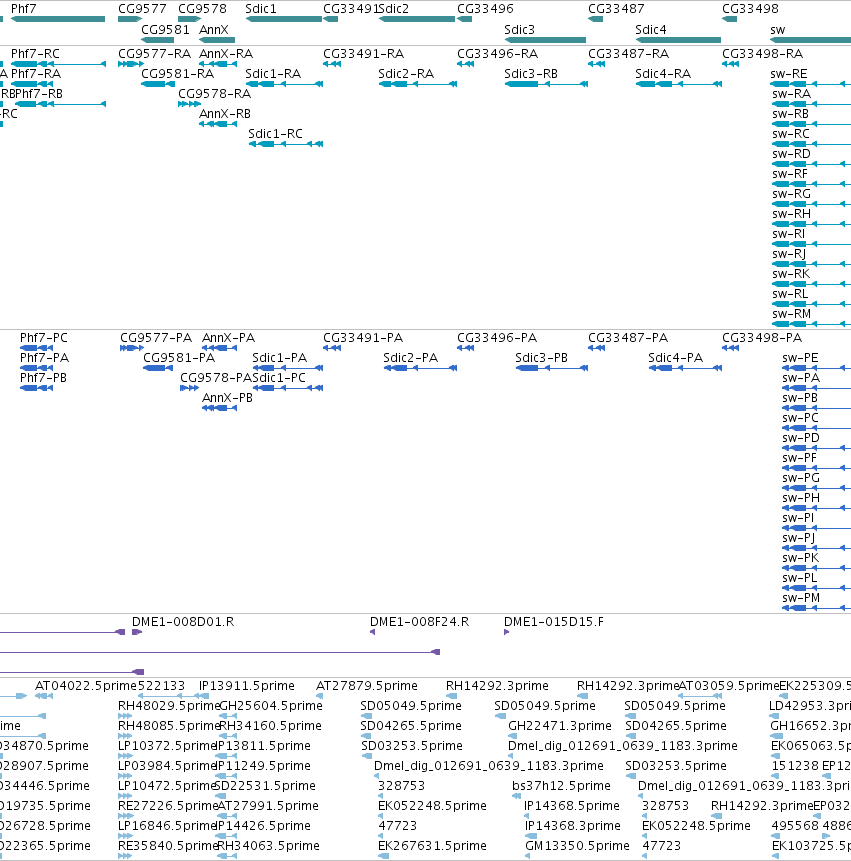Select the sw gene label
Screen dimensions: 851x861
coord(777,30)
